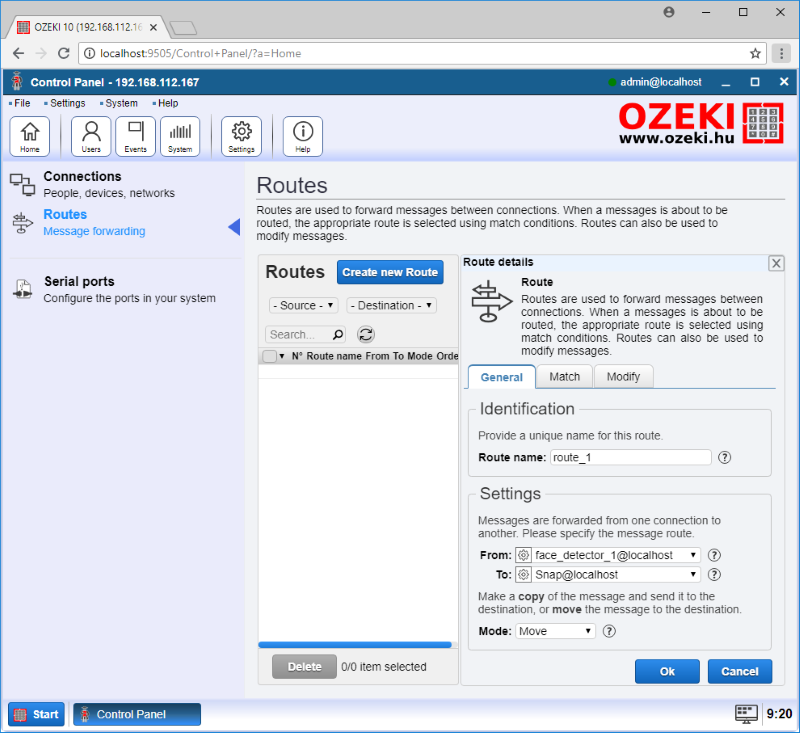Click help icon next to From field
The width and height of the screenshot is (800, 733).
coord(714,555)
